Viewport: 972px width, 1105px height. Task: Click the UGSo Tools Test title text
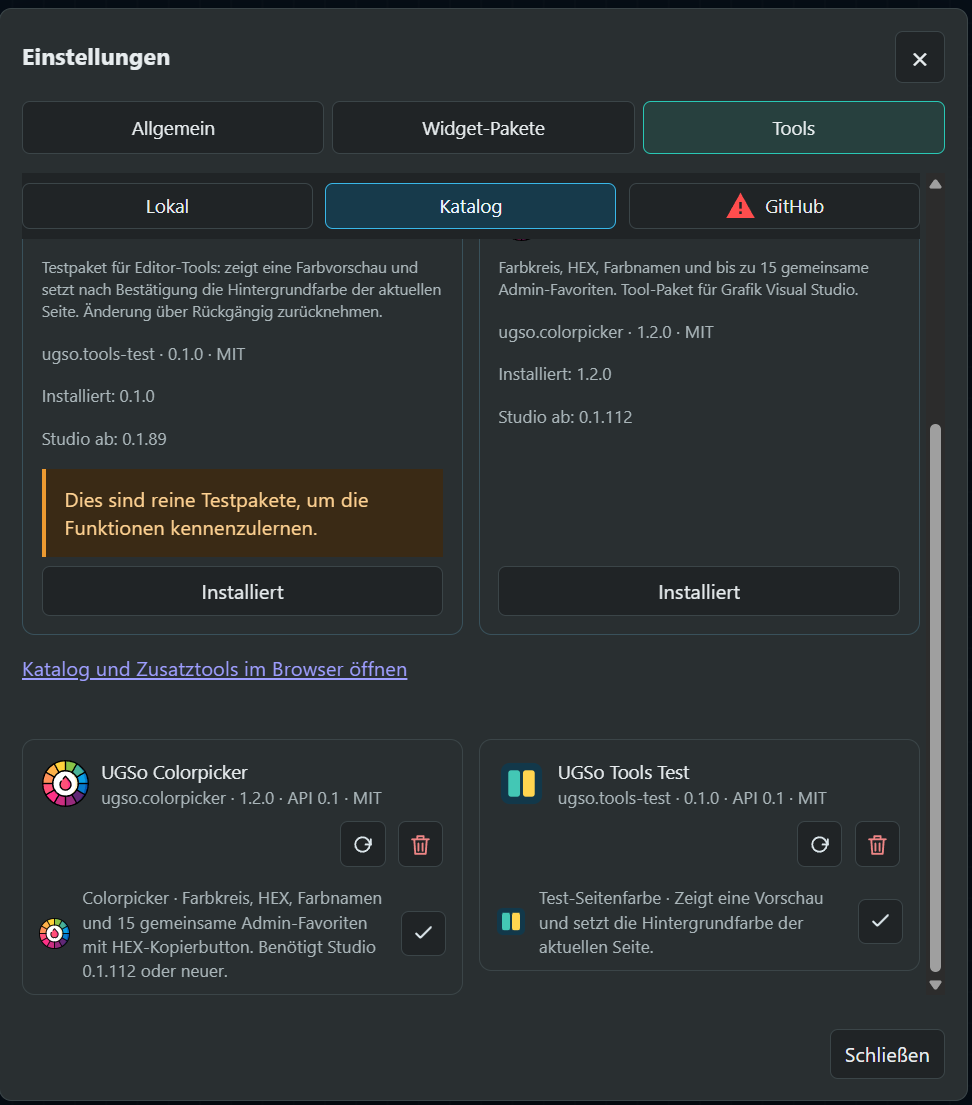click(x=623, y=772)
